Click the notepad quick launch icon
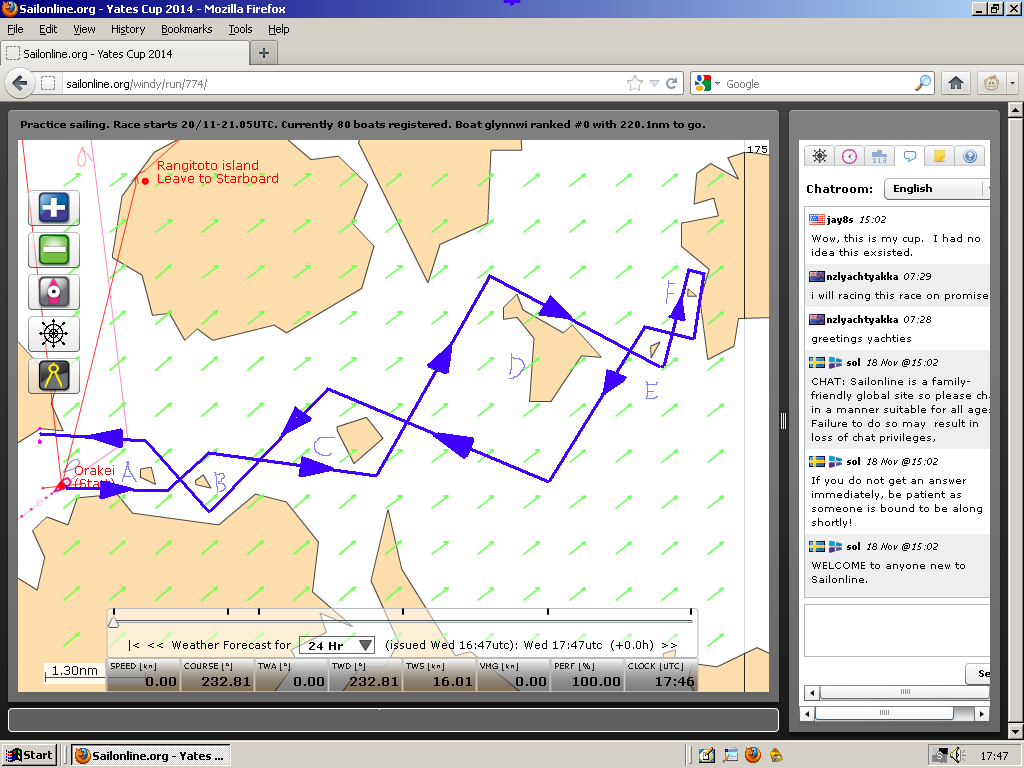 coord(707,756)
